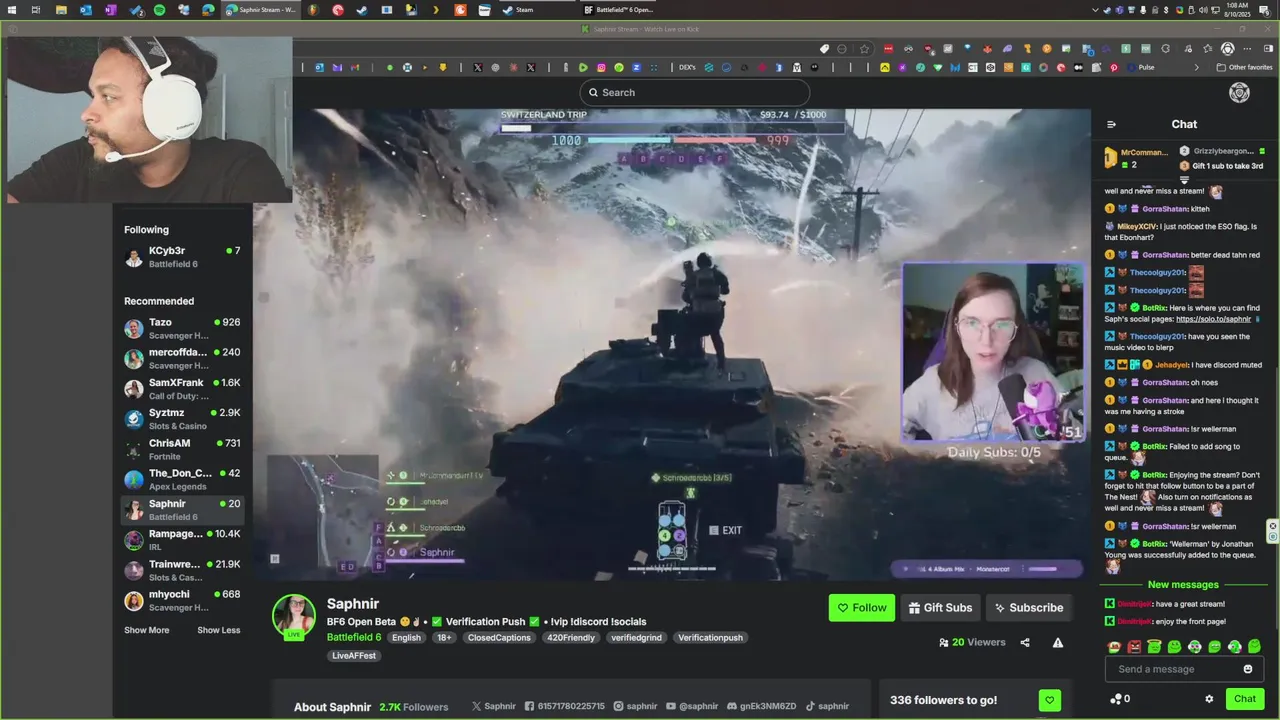
Task: Jump to the New messages divider in chat
Action: pyautogui.click(x=1183, y=585)
